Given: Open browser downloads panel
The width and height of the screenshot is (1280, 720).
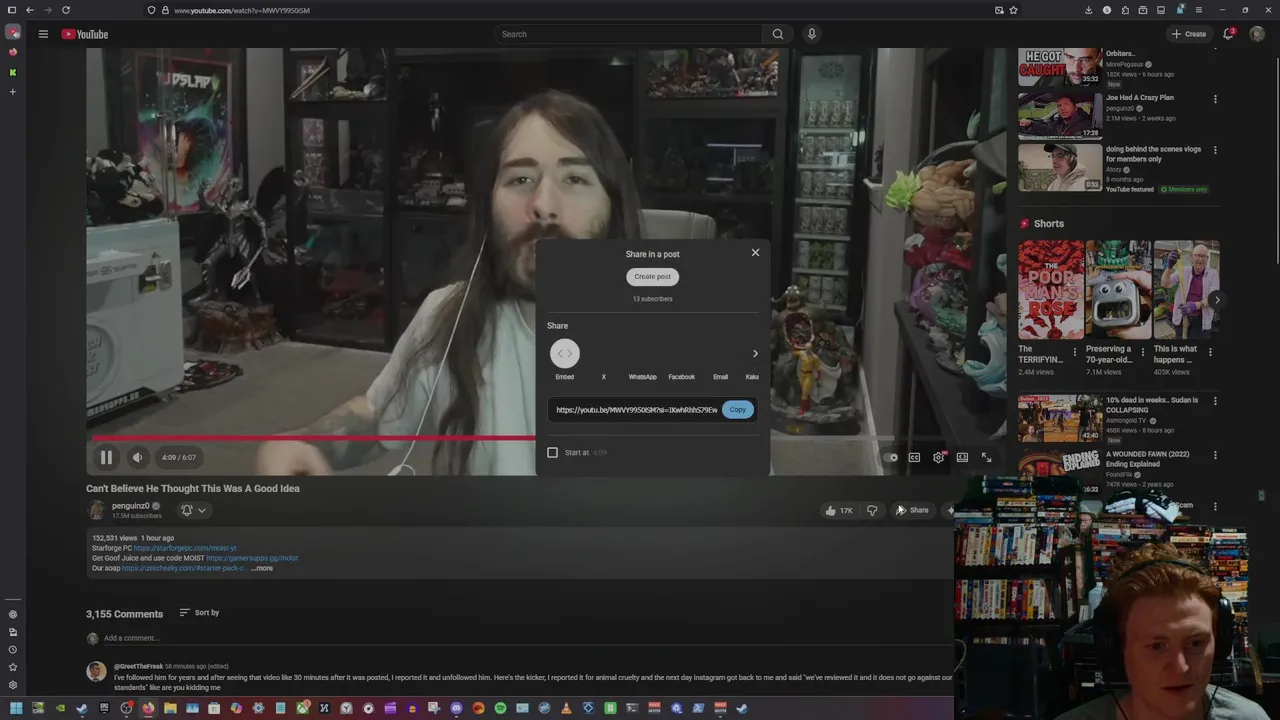Looking at the screenshot, I should pyautogui.click(x=1088, y=10).
